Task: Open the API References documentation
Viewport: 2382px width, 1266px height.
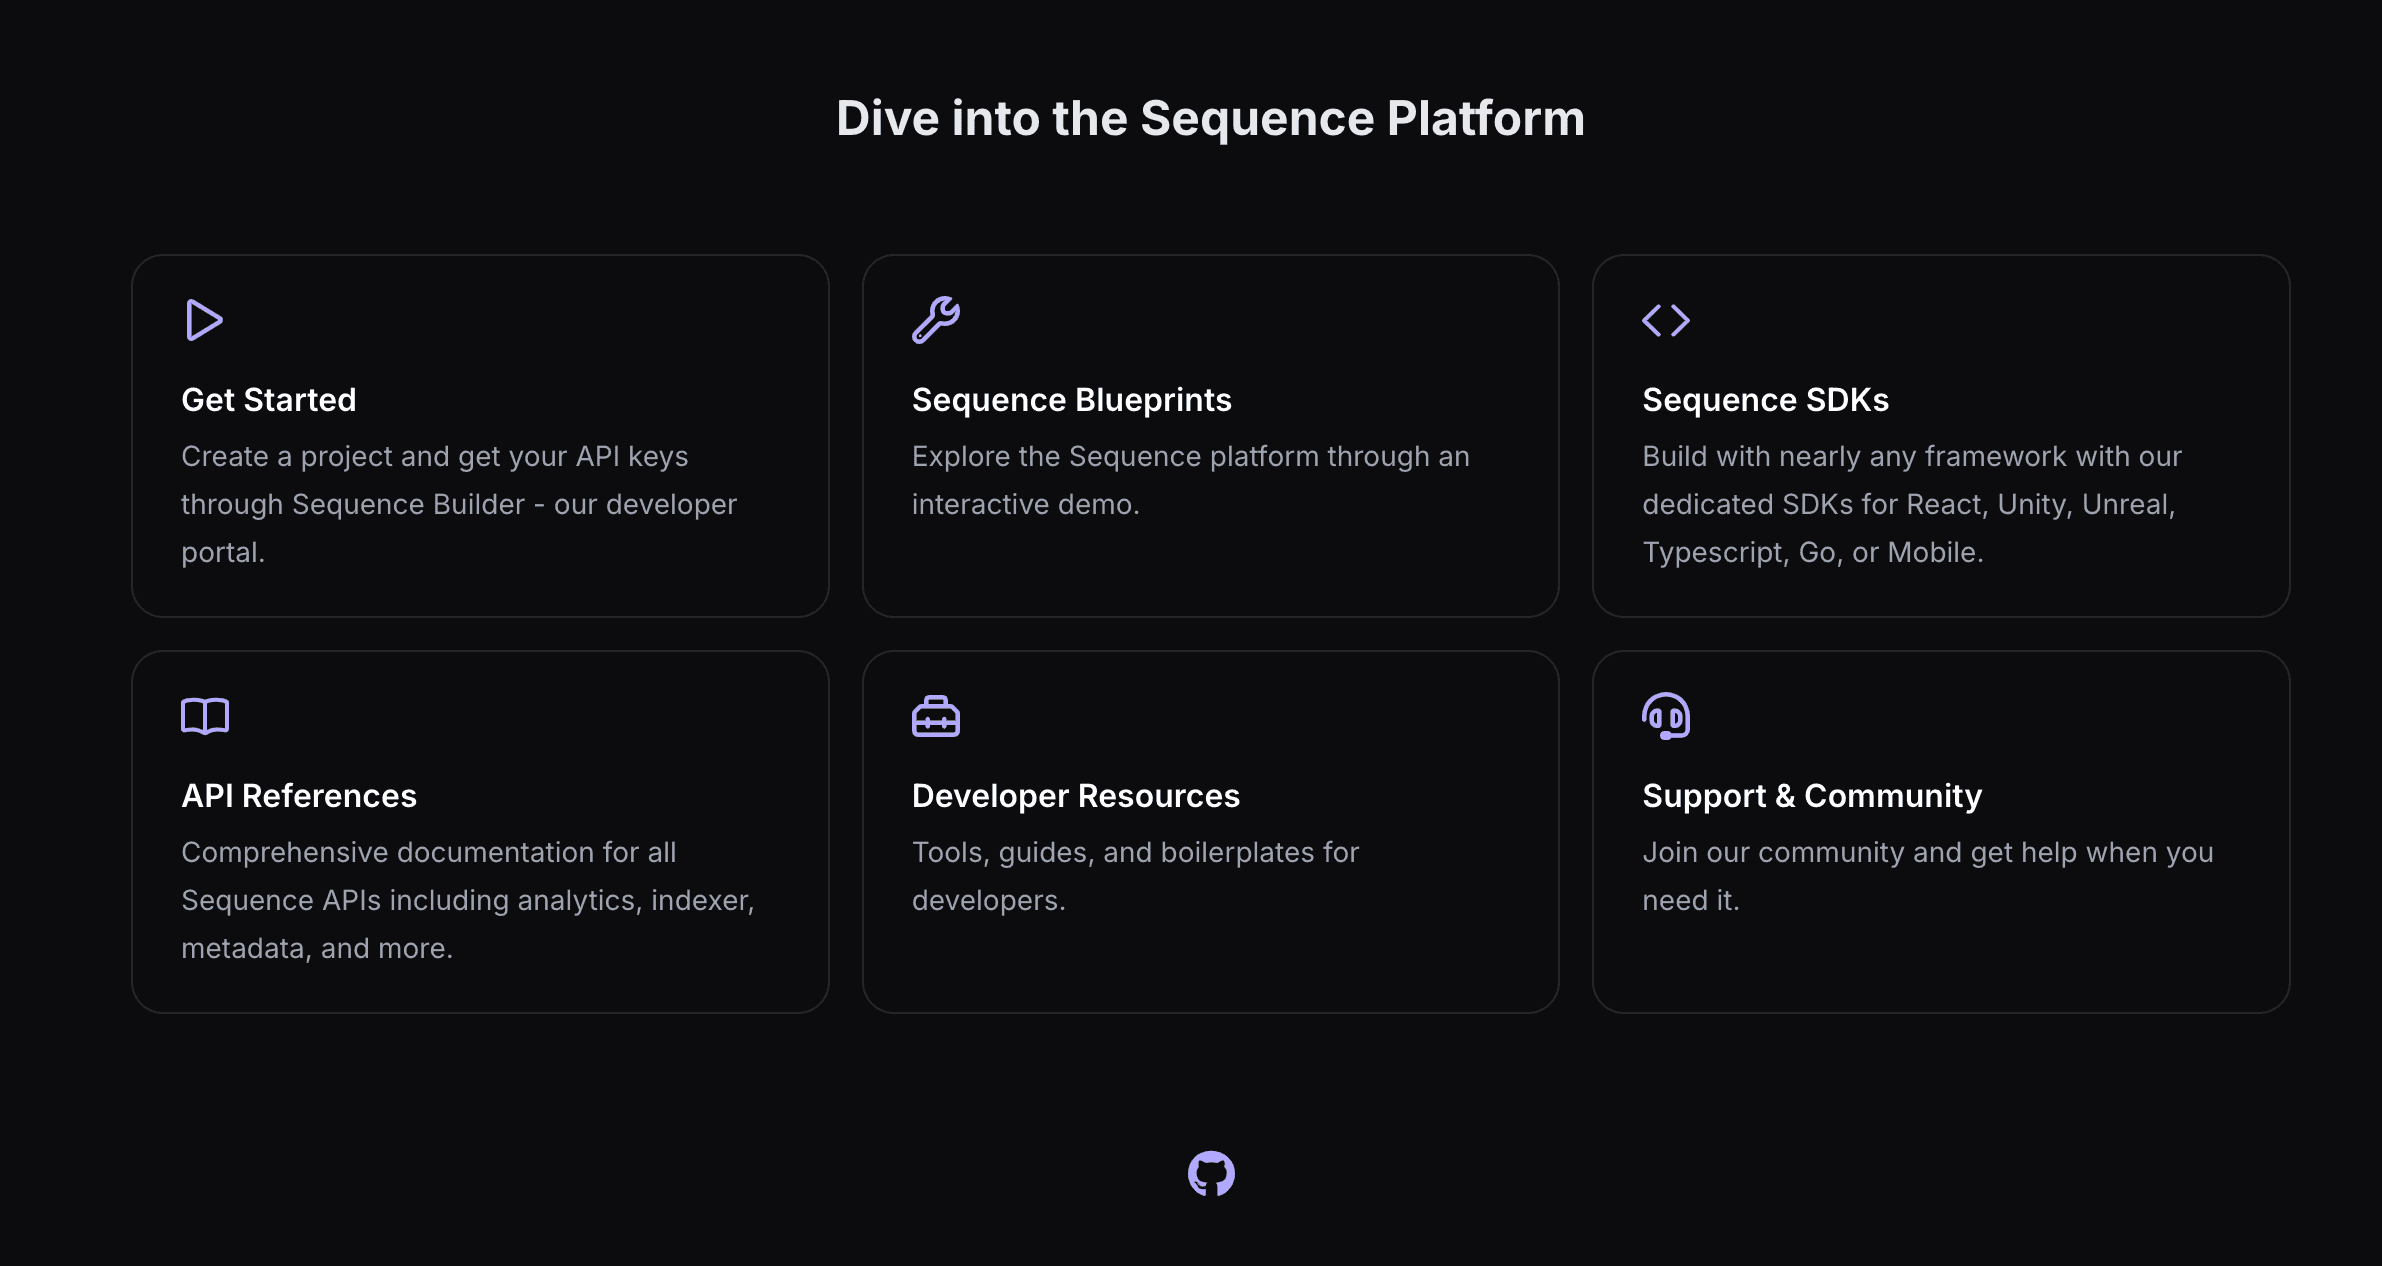Action: point(299,795)
